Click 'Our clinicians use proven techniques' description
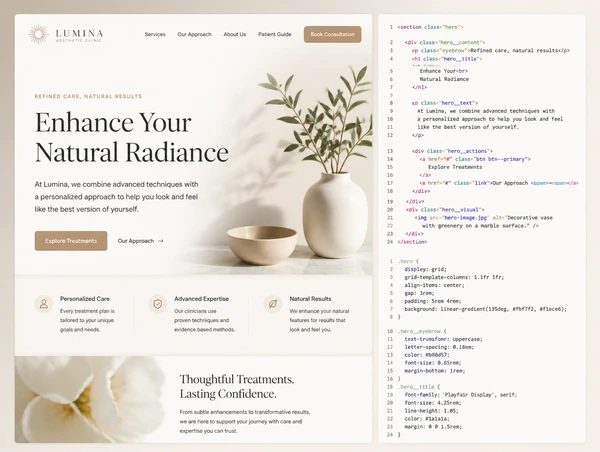 [x=204, y=320]
